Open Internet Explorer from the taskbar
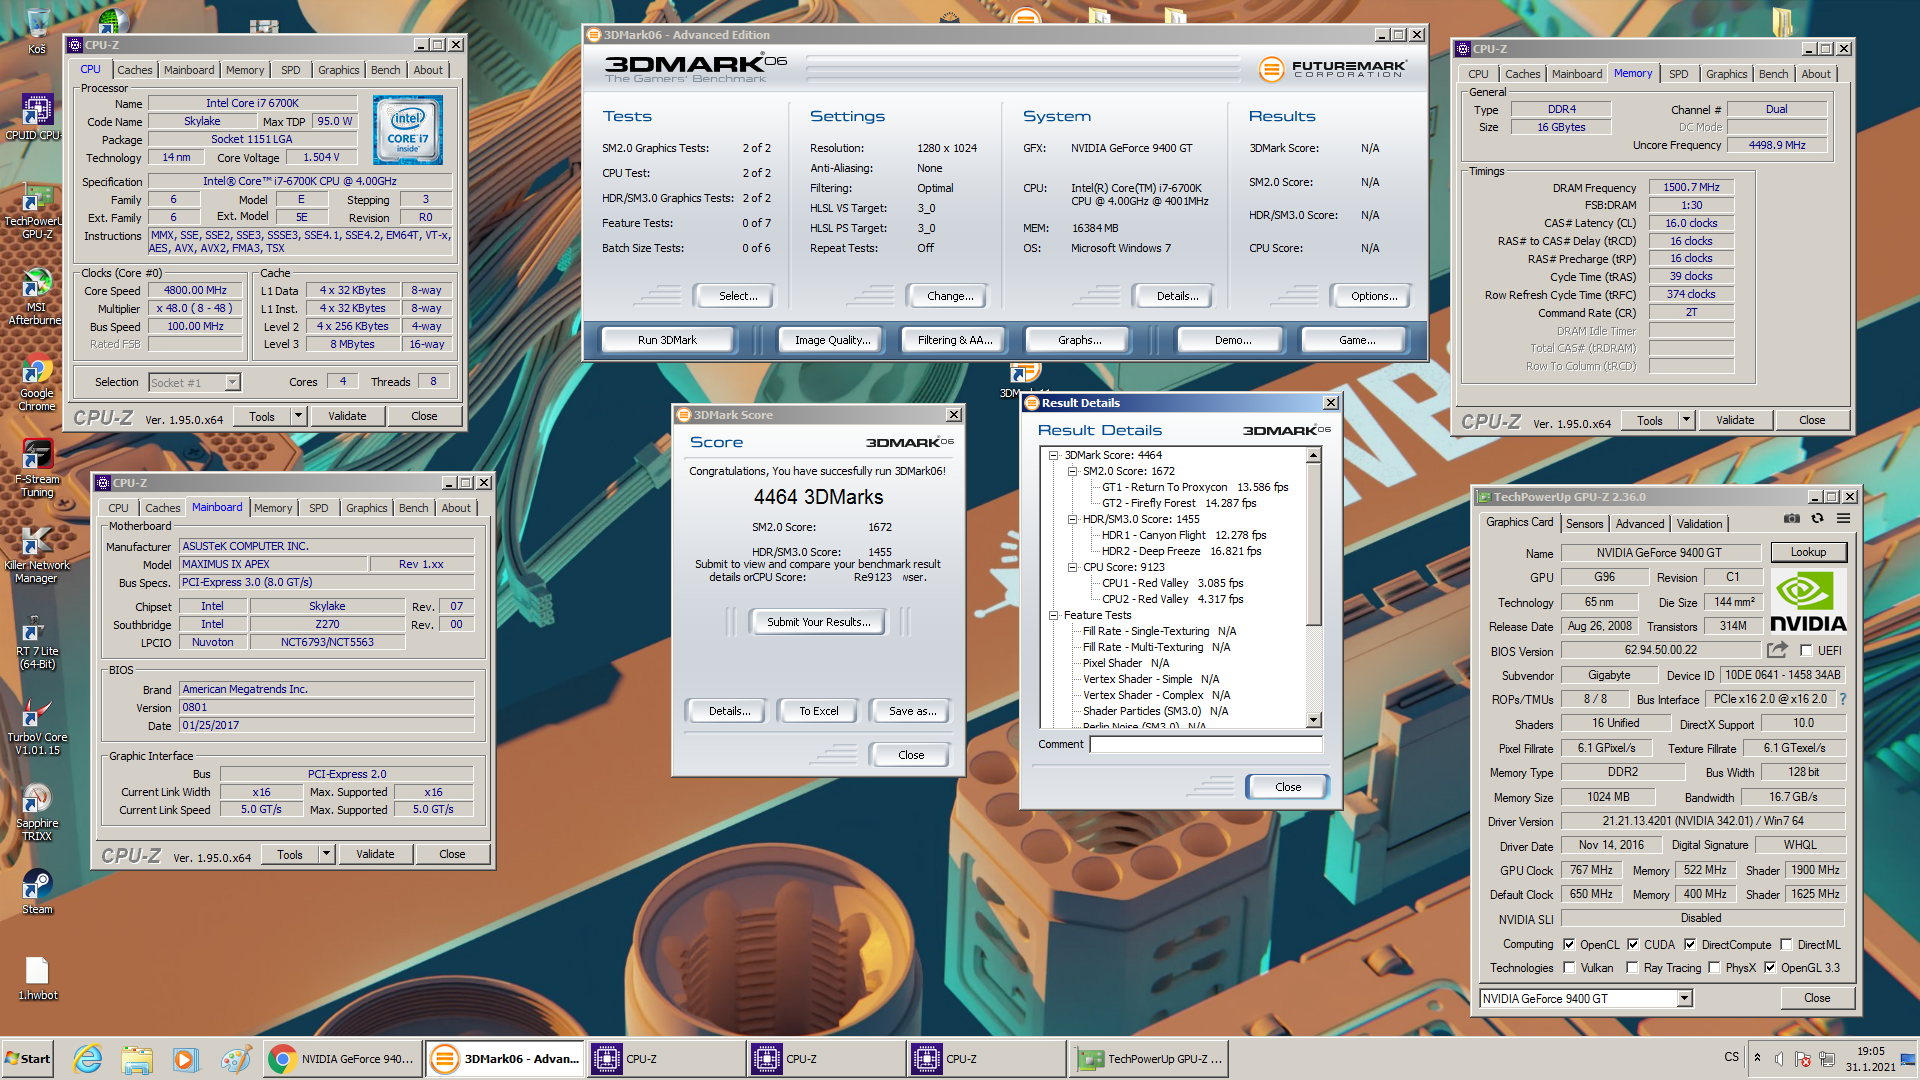 (88, 1059)
